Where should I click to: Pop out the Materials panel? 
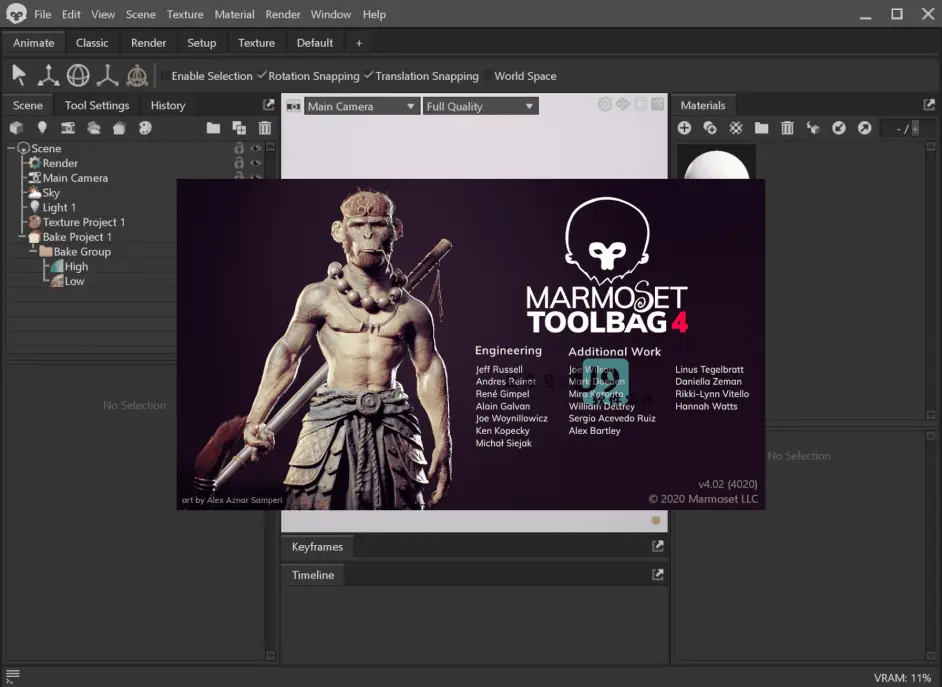pyautogui.click(x=929, y=104)
